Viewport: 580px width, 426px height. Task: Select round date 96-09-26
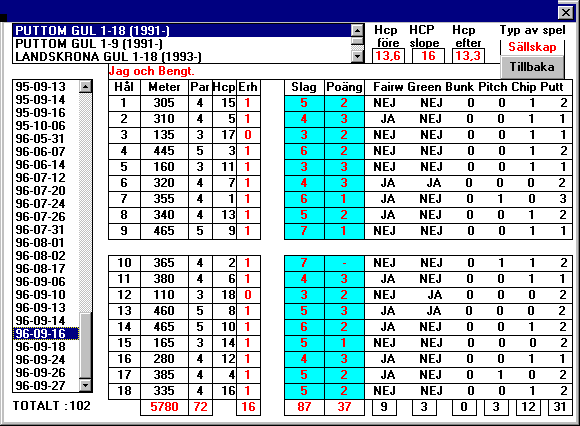click(46, 372)
